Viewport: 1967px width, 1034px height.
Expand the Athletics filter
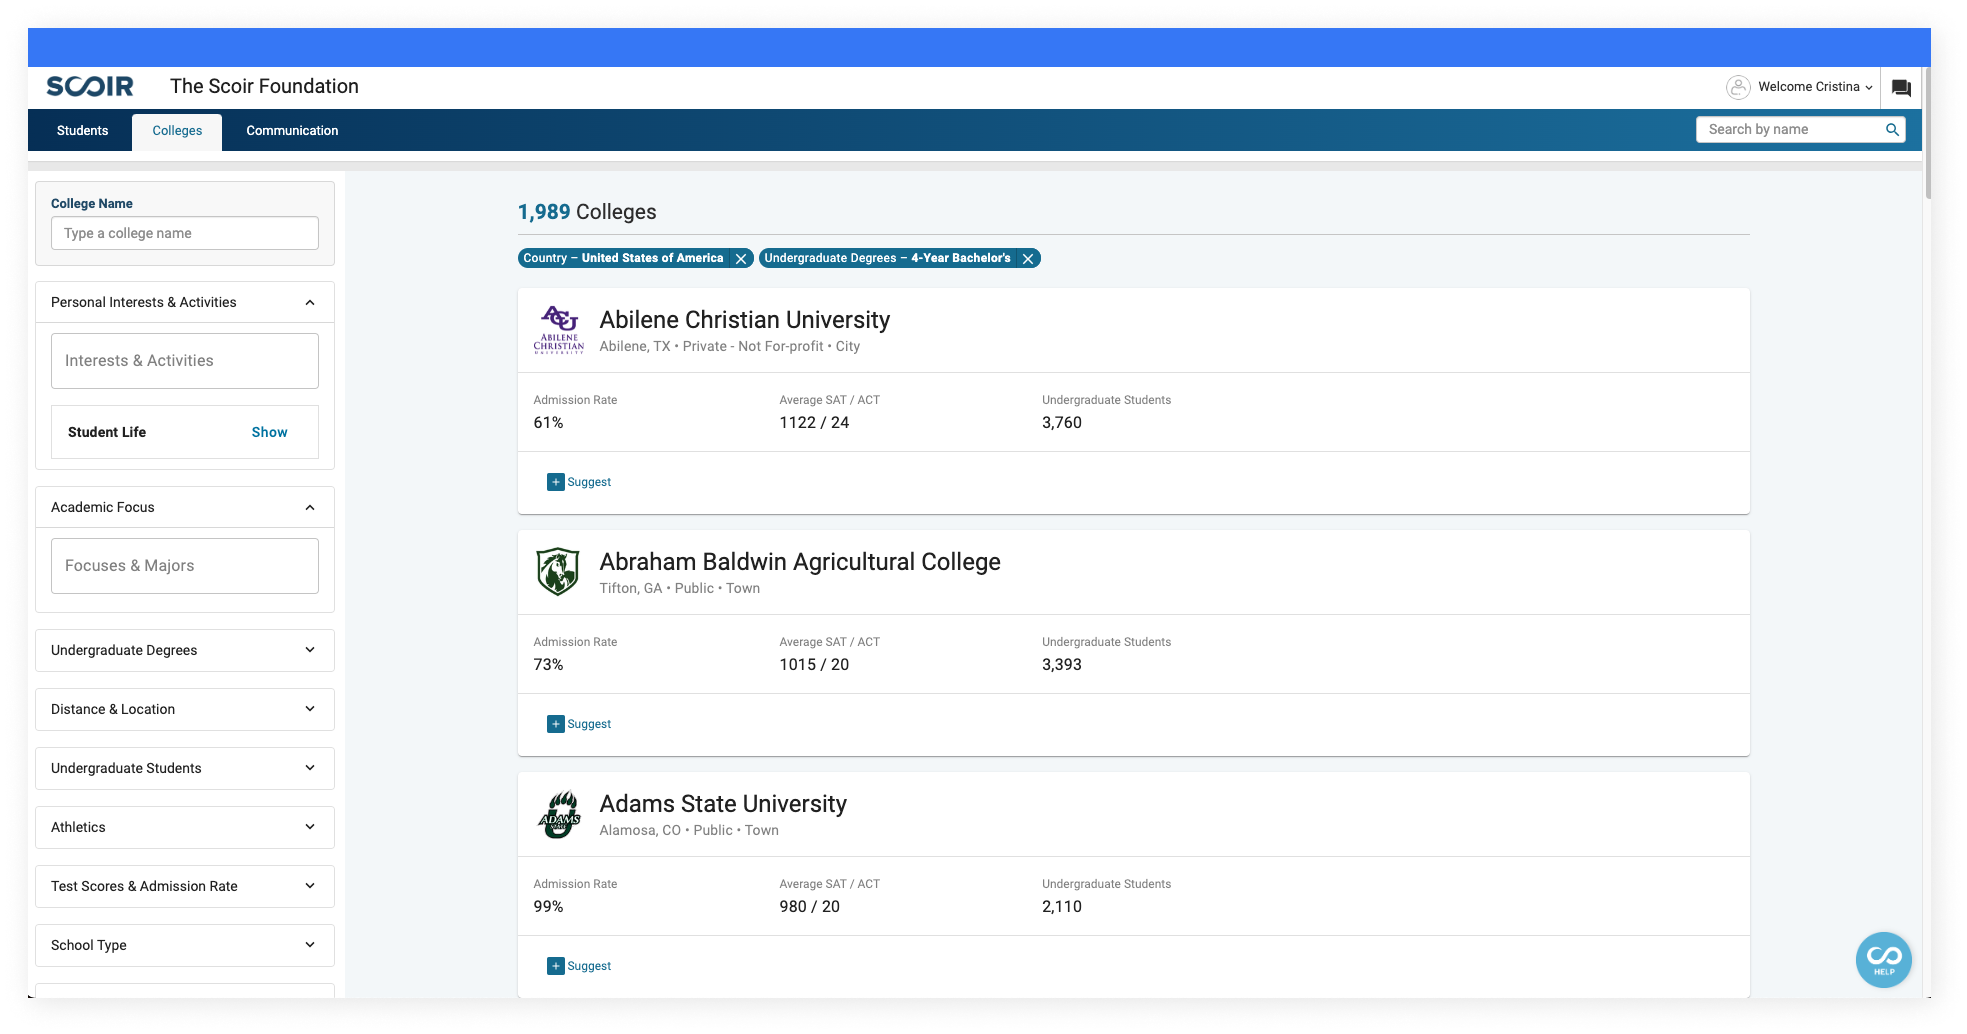click(185, 827)
